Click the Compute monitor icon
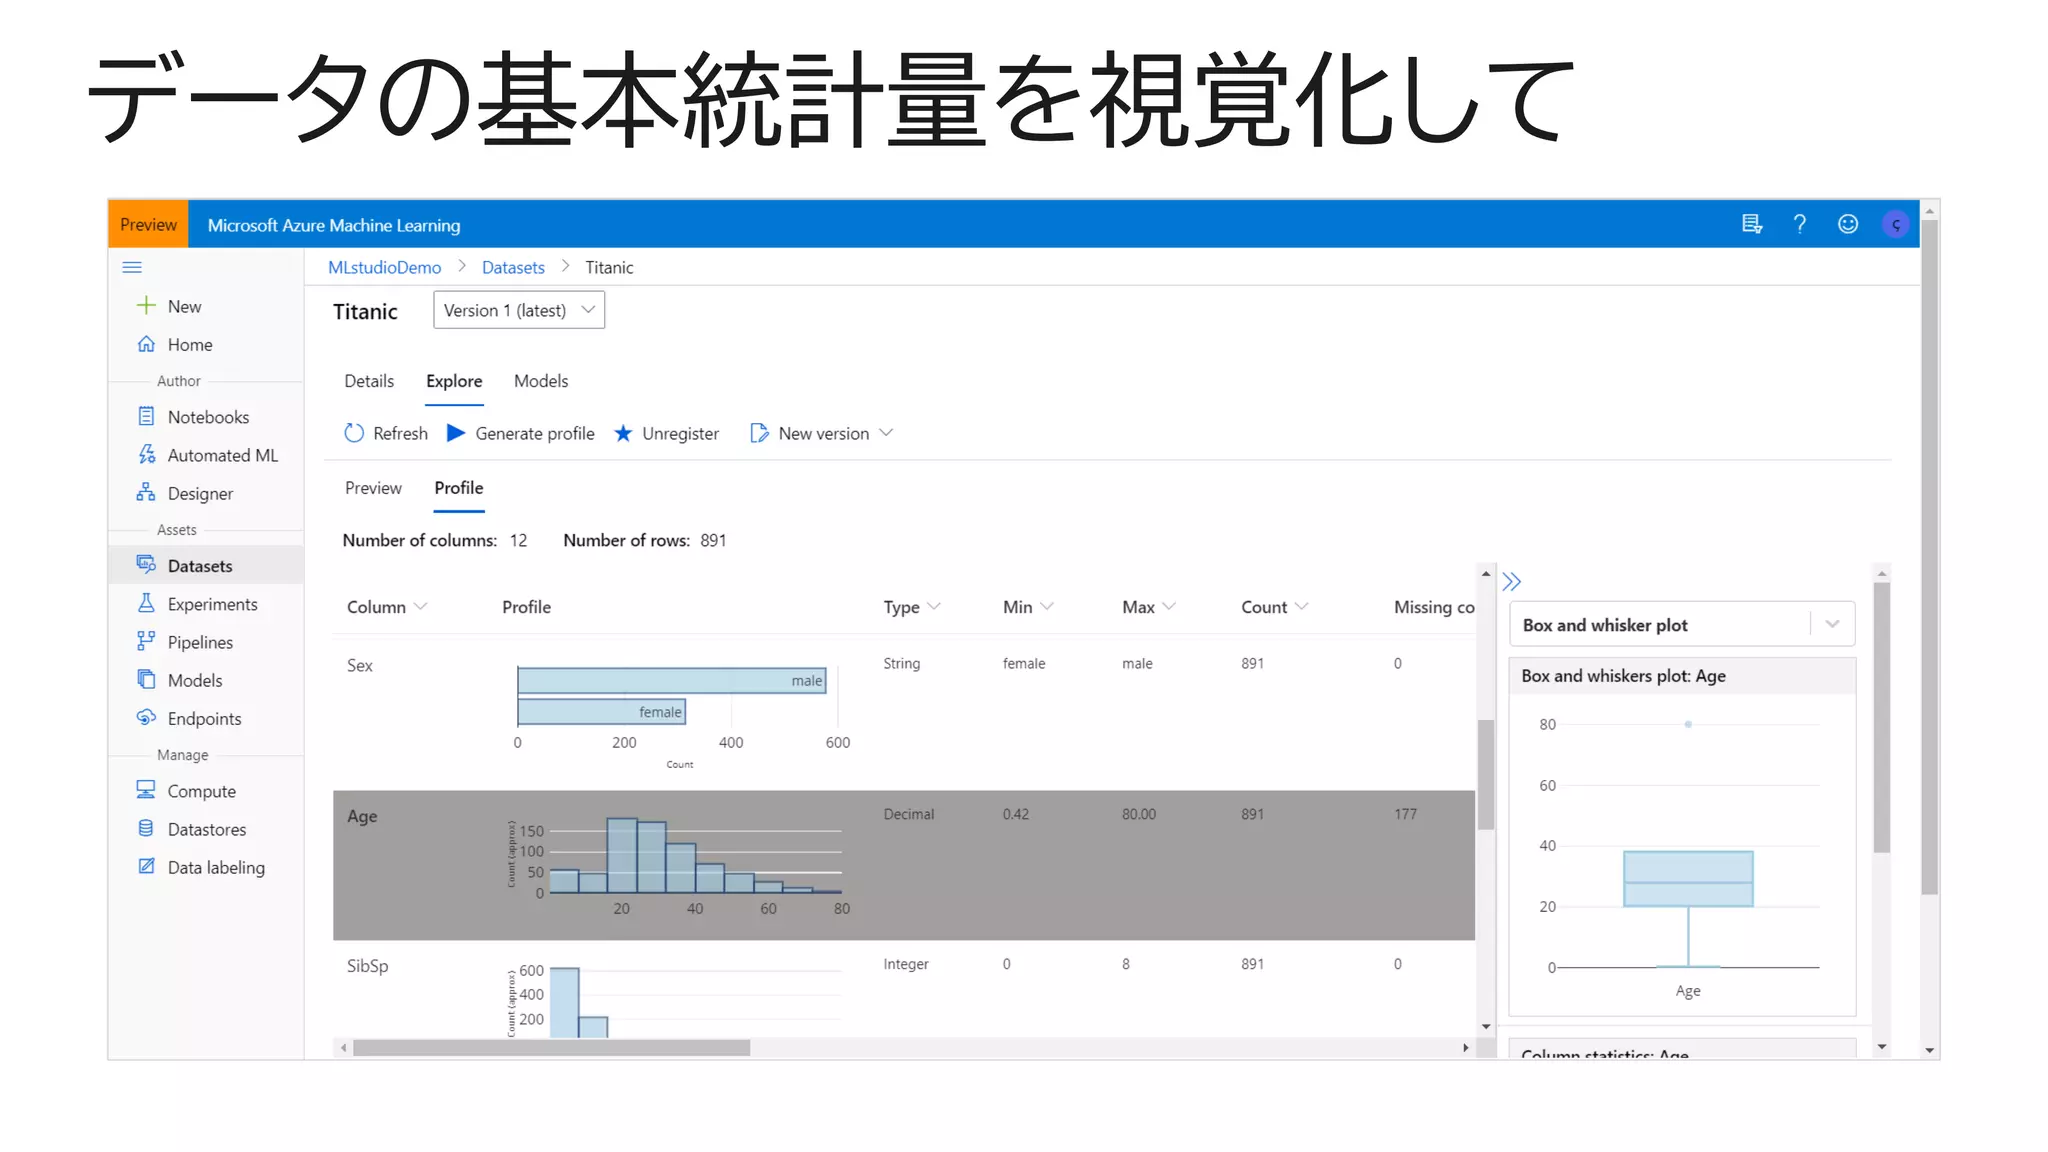The height and width of the screenshot is (1152, 2048). point(146,790)
